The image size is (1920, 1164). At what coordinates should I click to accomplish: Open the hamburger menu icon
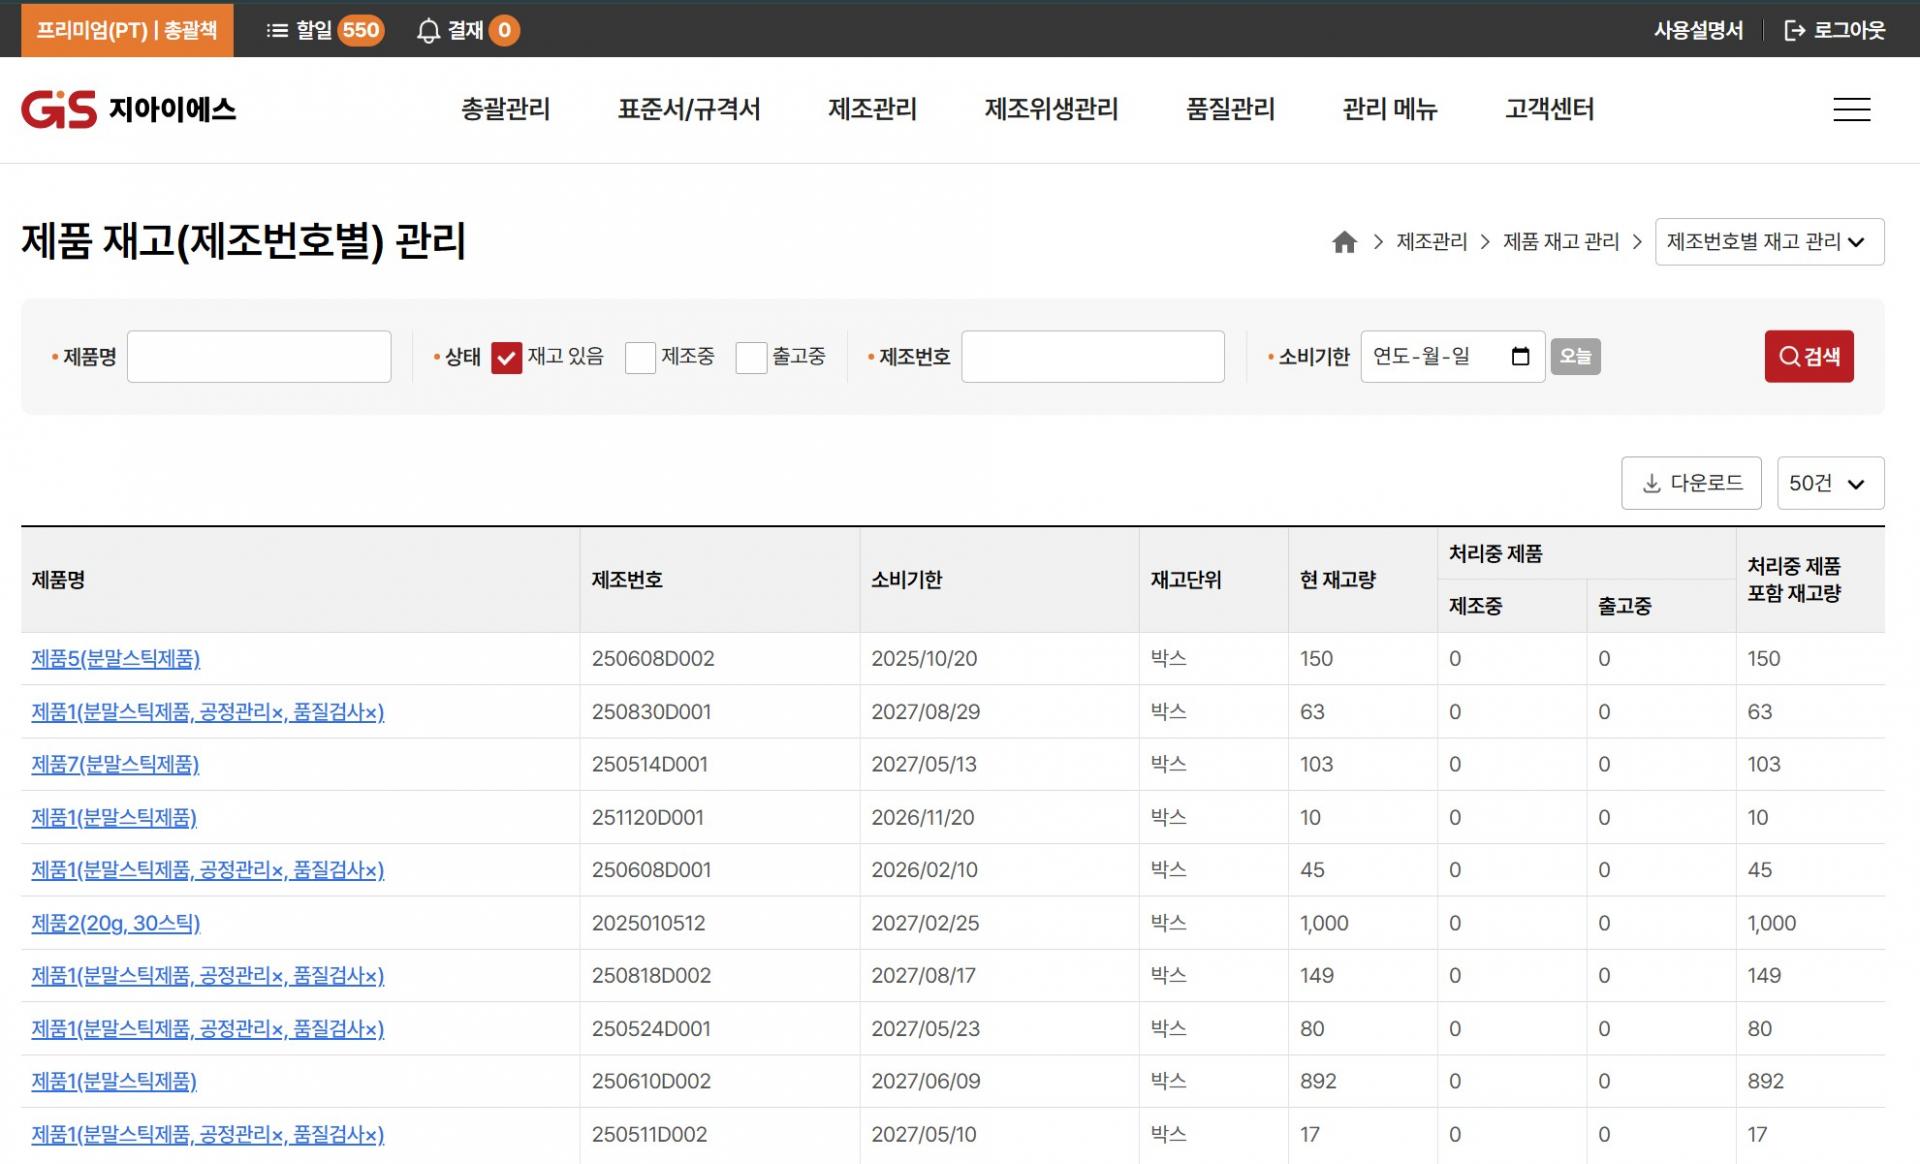click(1851, 109)
